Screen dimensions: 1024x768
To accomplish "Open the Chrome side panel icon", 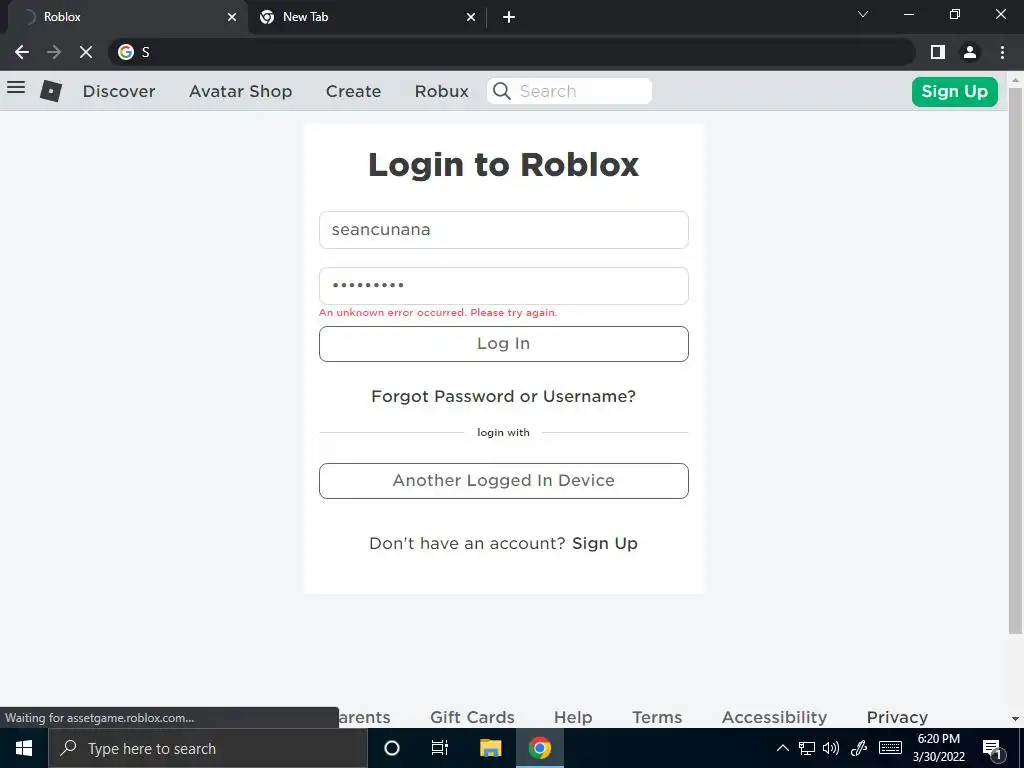I will 938,52.
